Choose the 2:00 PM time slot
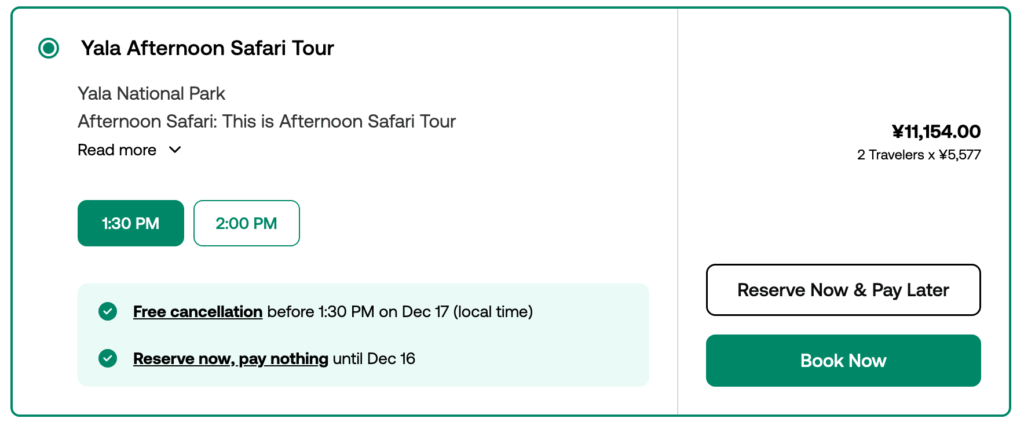The width and height of the screenshot is (1024, 429). [x=246, y=223]
